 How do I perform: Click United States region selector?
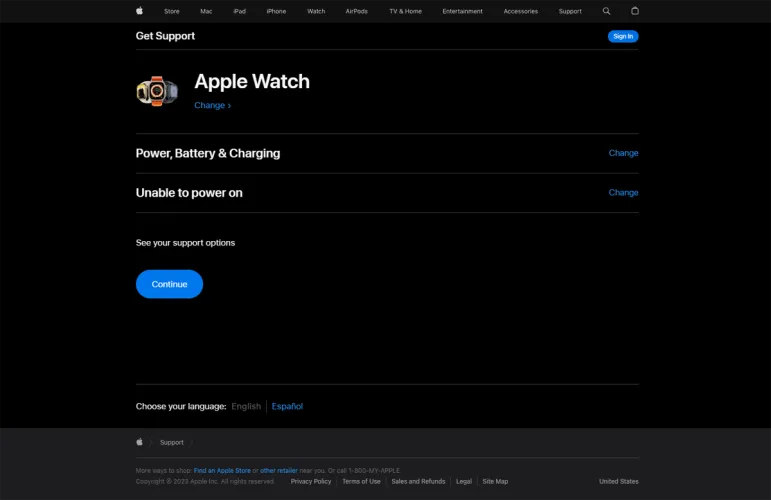coord(618,481)
